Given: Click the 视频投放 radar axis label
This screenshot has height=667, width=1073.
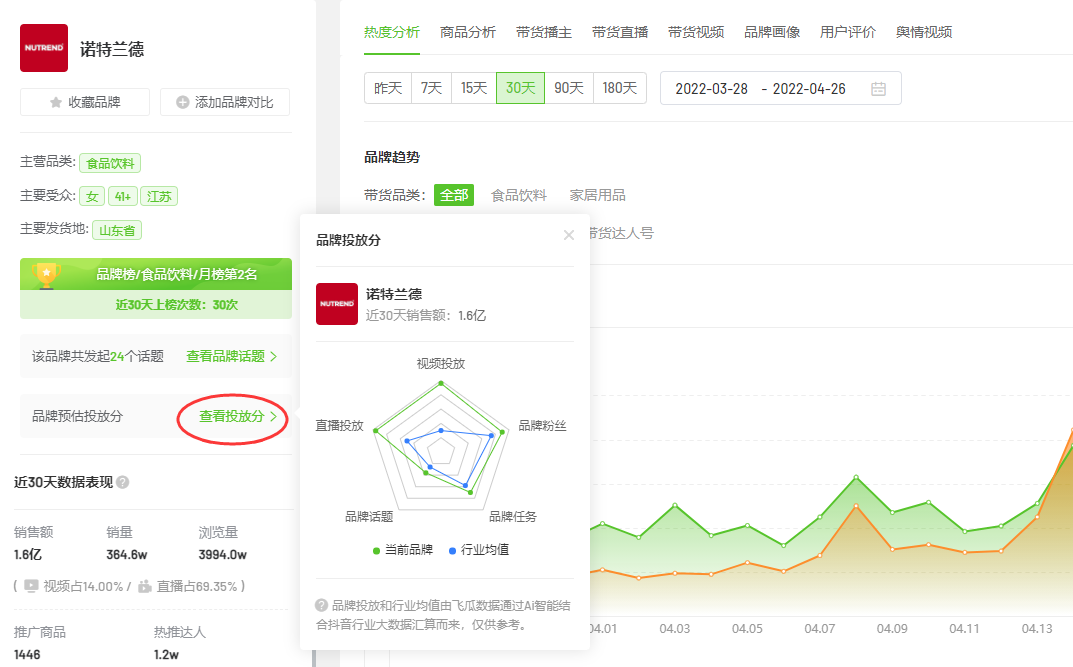Looking at the screenshot, I should pyautogui.click(x=441, y=363).
